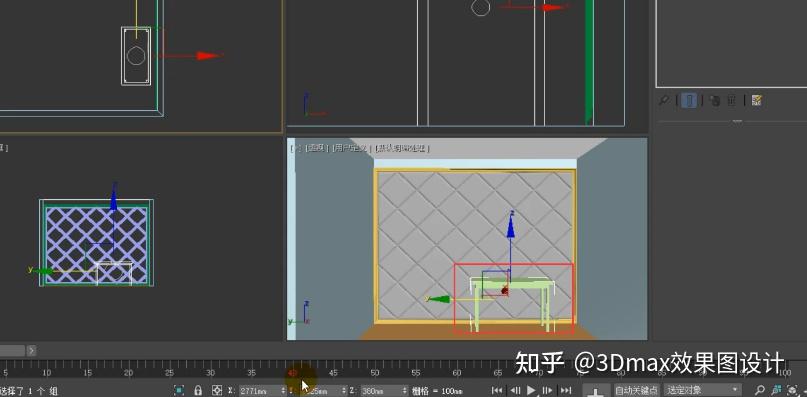The image size is (807, 397).
Task: Click the Set Keys plus button
Action: [595, 391]
